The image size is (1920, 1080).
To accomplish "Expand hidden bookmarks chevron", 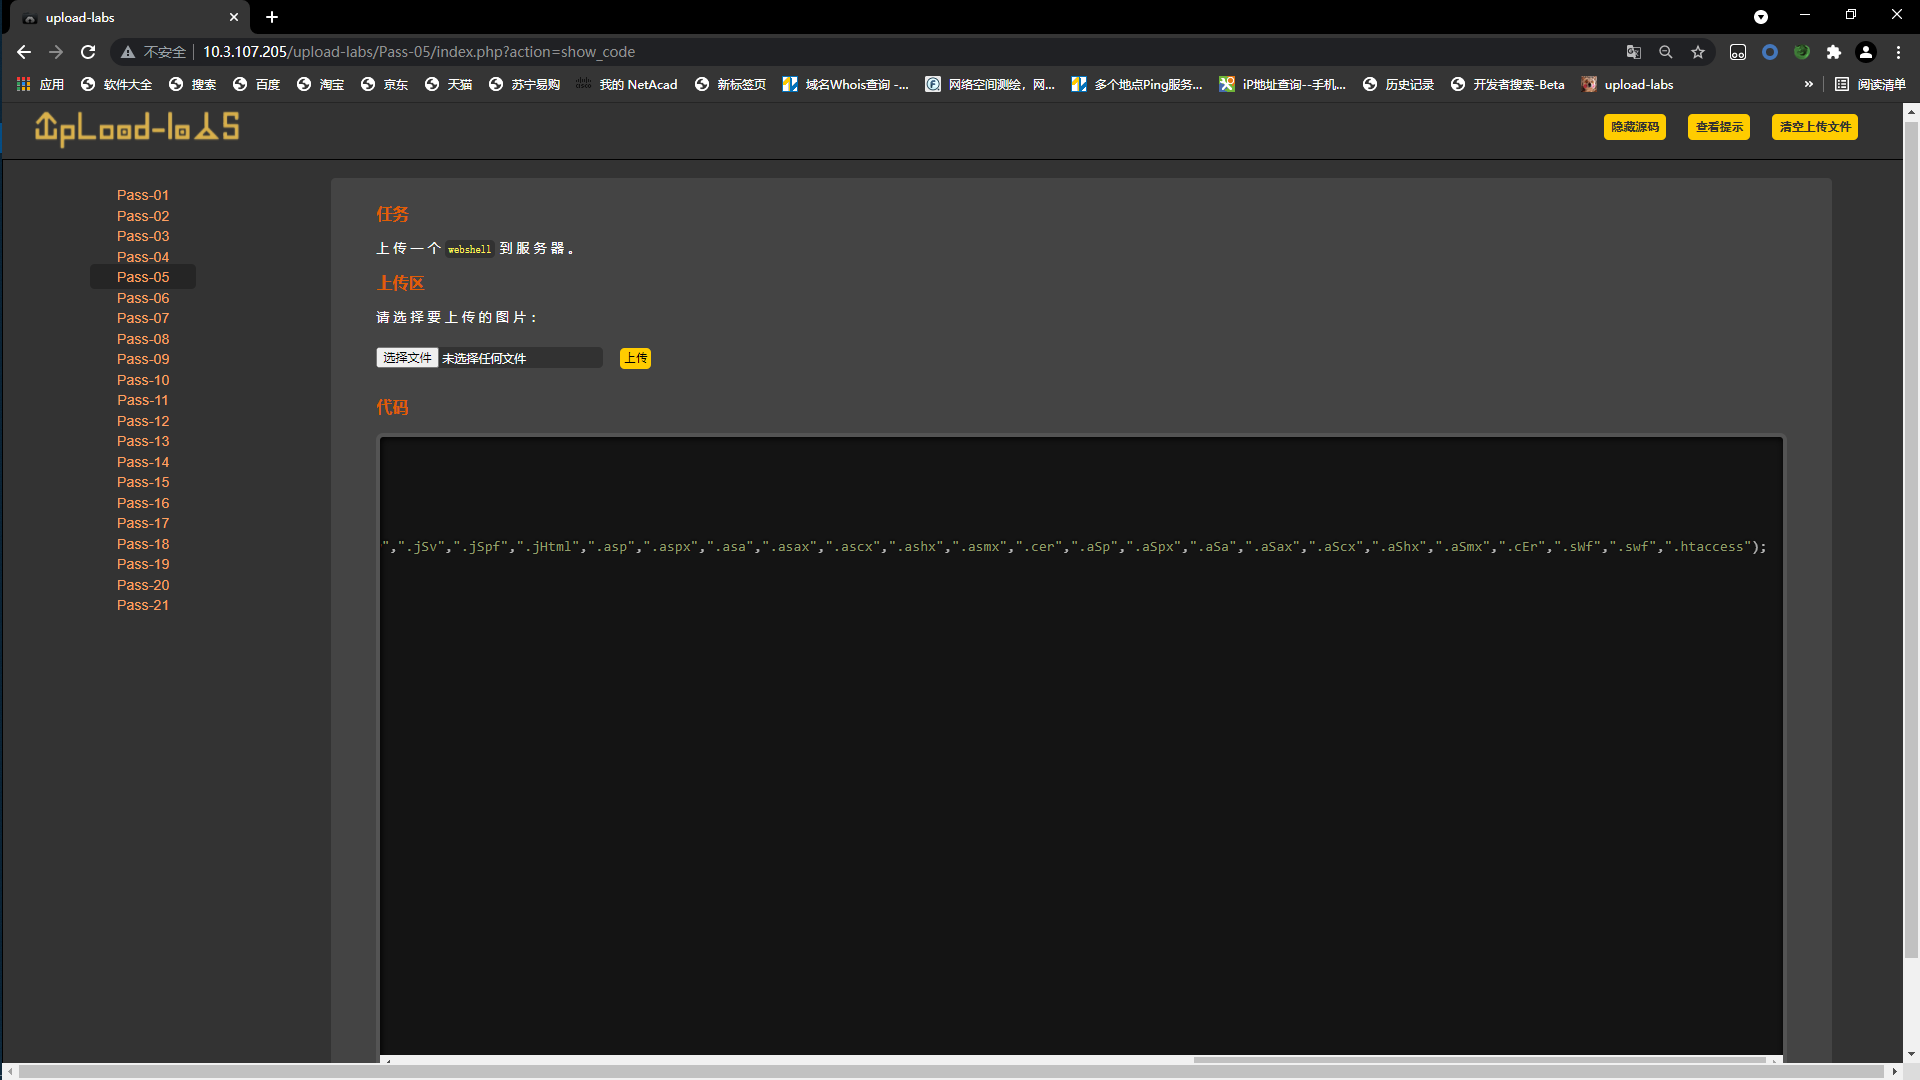I will [1808, 85].
